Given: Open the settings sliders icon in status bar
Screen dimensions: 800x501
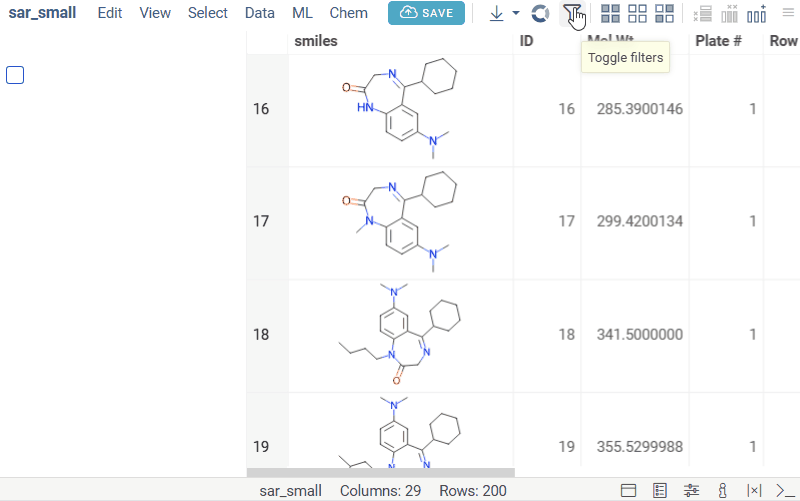Looking at the screenshot, I should click(691, 490).
